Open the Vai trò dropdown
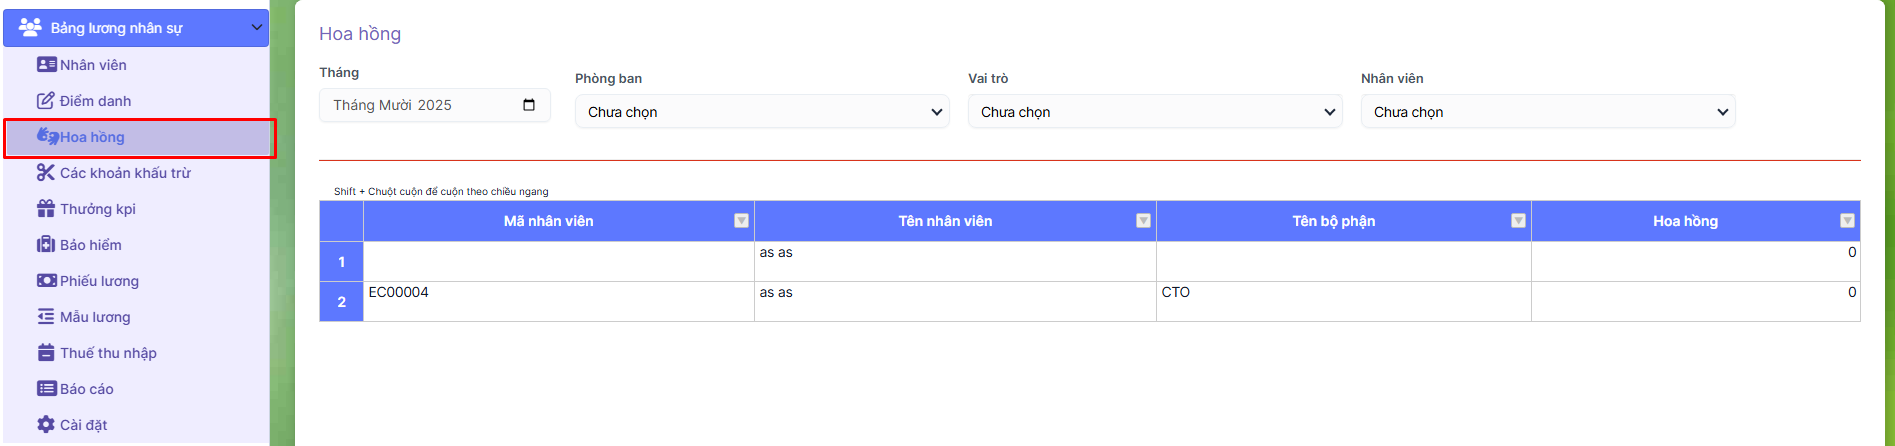 pos(1154,112)
